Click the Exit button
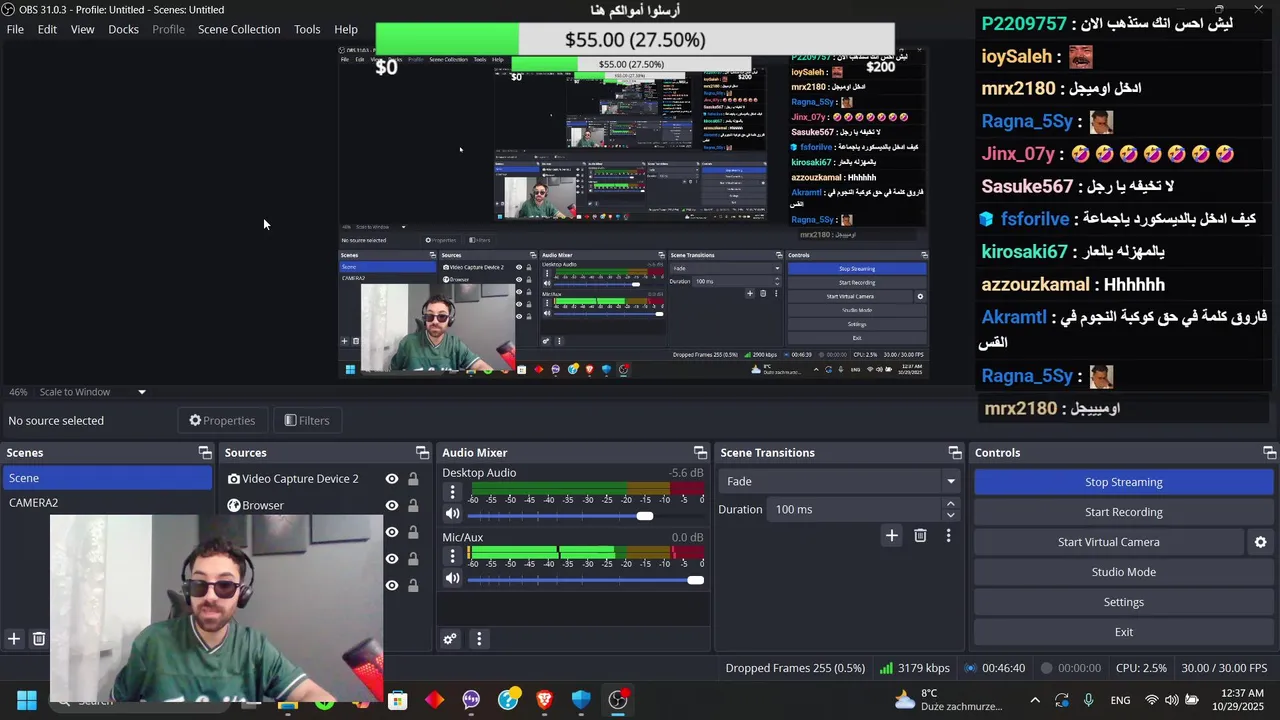Viewport: 1280px width, 720px height. coord(1123,632)
